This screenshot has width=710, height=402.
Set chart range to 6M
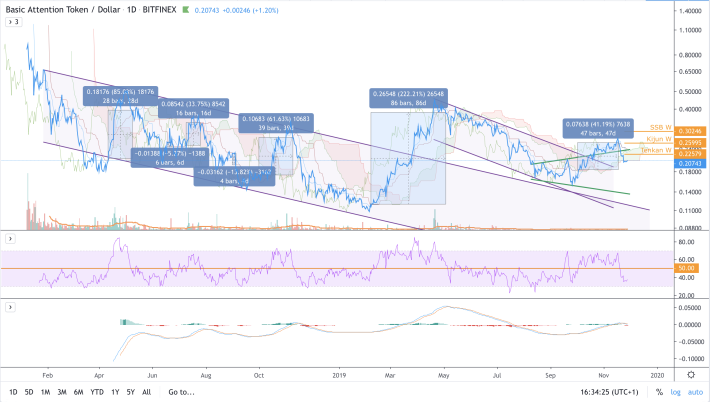click(x=79, y=393)
